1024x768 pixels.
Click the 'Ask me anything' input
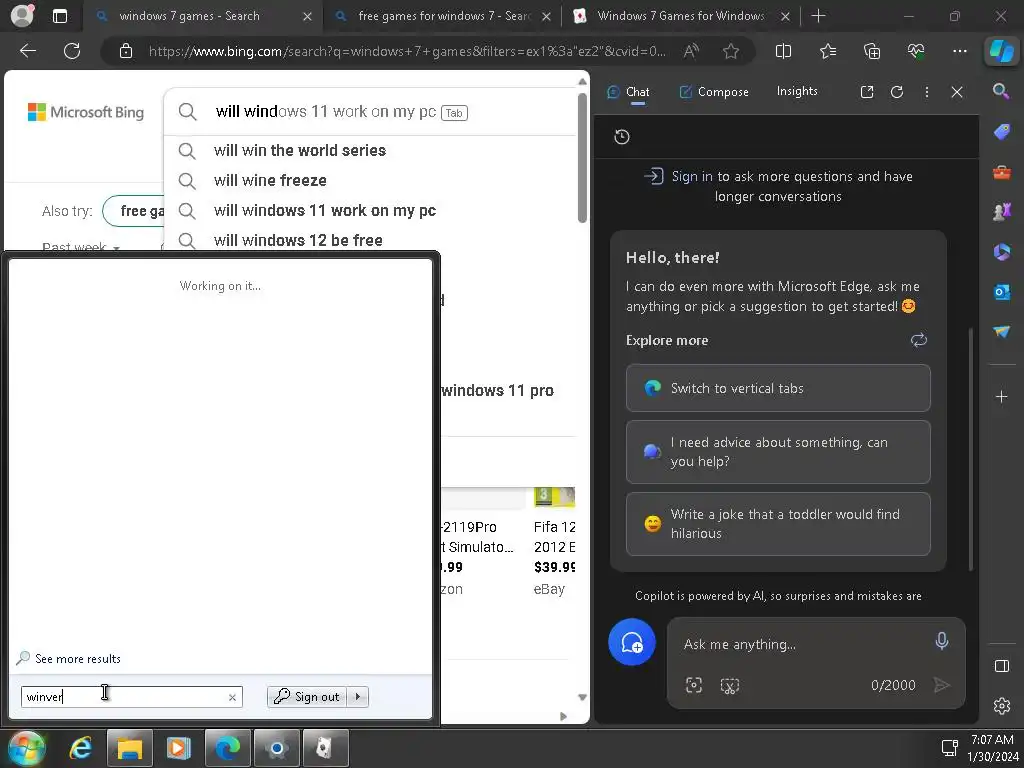(x=803, y=644)
